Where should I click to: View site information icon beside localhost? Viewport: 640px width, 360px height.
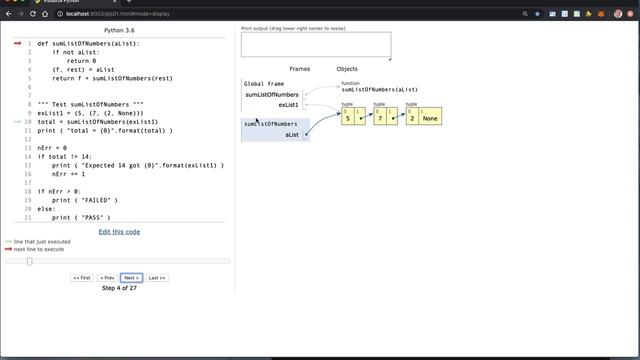[x=60, y=14]
